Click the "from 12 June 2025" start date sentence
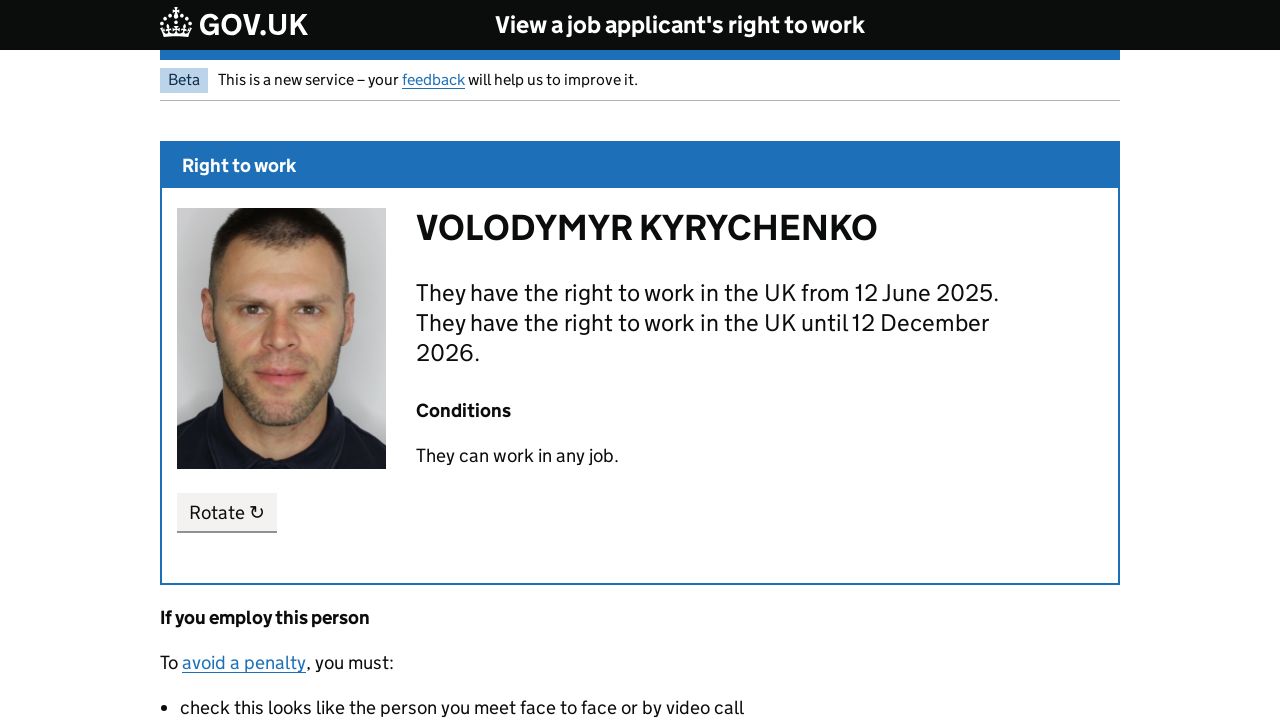 pos(707,293)
